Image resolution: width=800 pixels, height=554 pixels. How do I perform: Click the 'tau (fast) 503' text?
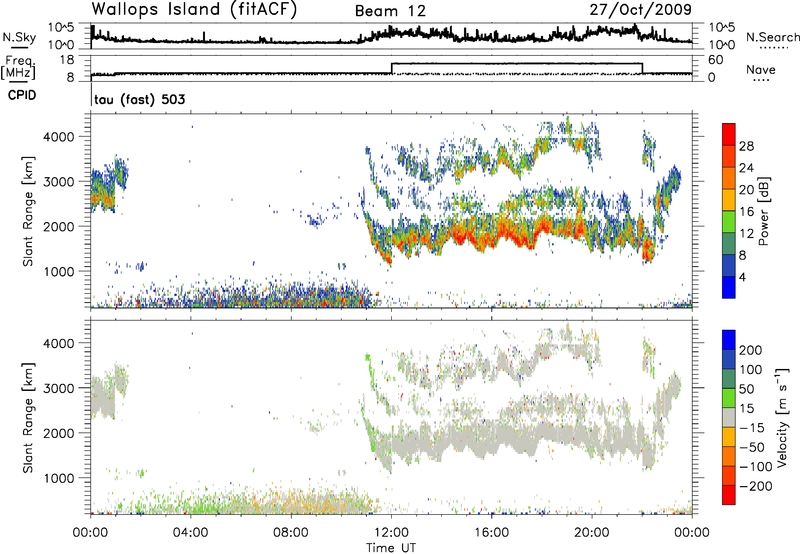(140, 99)
